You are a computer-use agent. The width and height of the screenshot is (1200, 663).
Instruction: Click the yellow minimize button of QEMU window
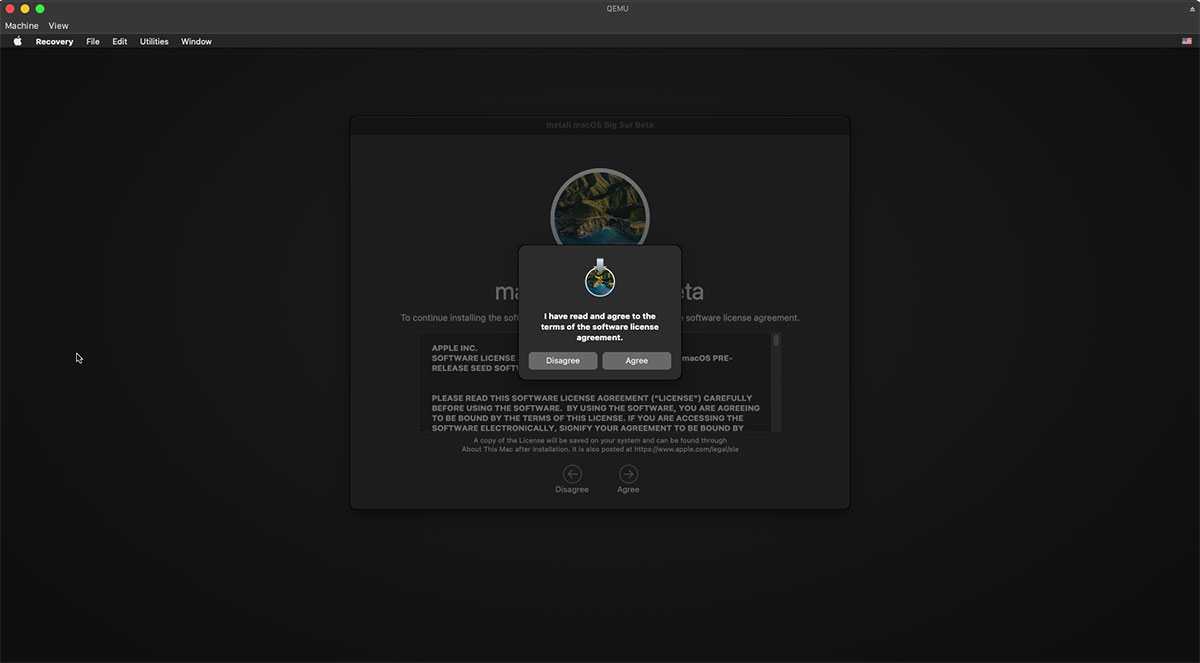pyautogui.click(x=25, y=8)
